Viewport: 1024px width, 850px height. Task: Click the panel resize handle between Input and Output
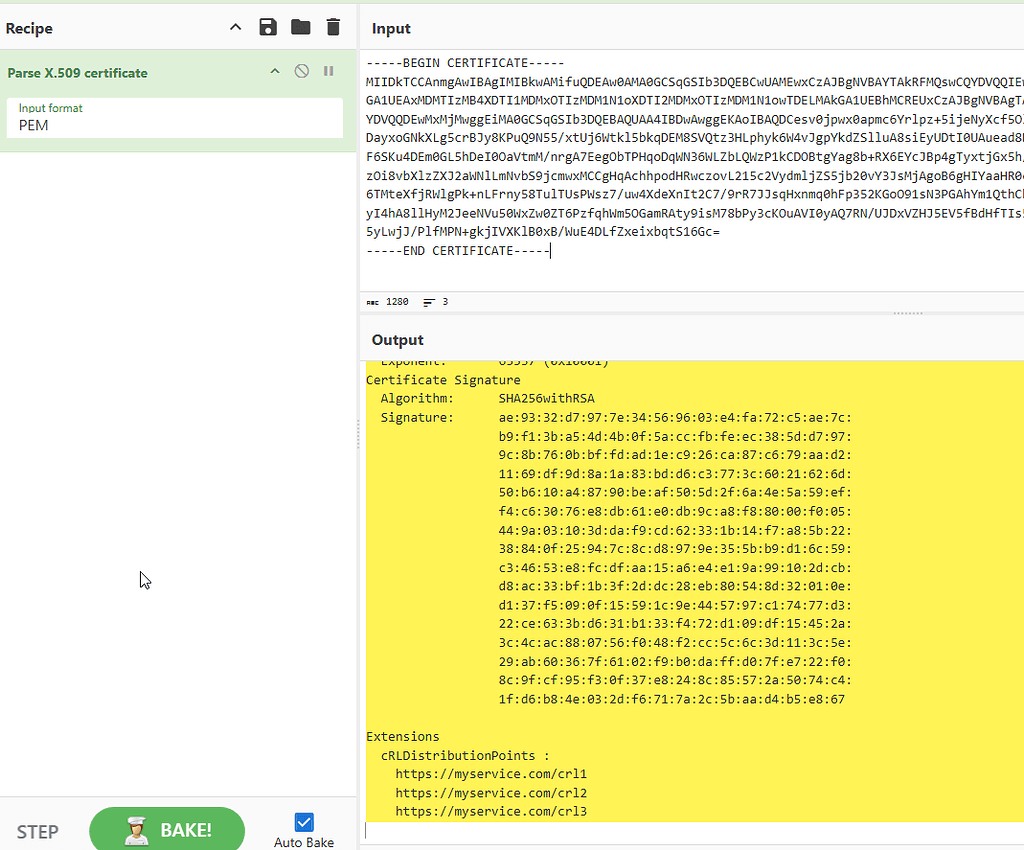click(x=908, y=312)
